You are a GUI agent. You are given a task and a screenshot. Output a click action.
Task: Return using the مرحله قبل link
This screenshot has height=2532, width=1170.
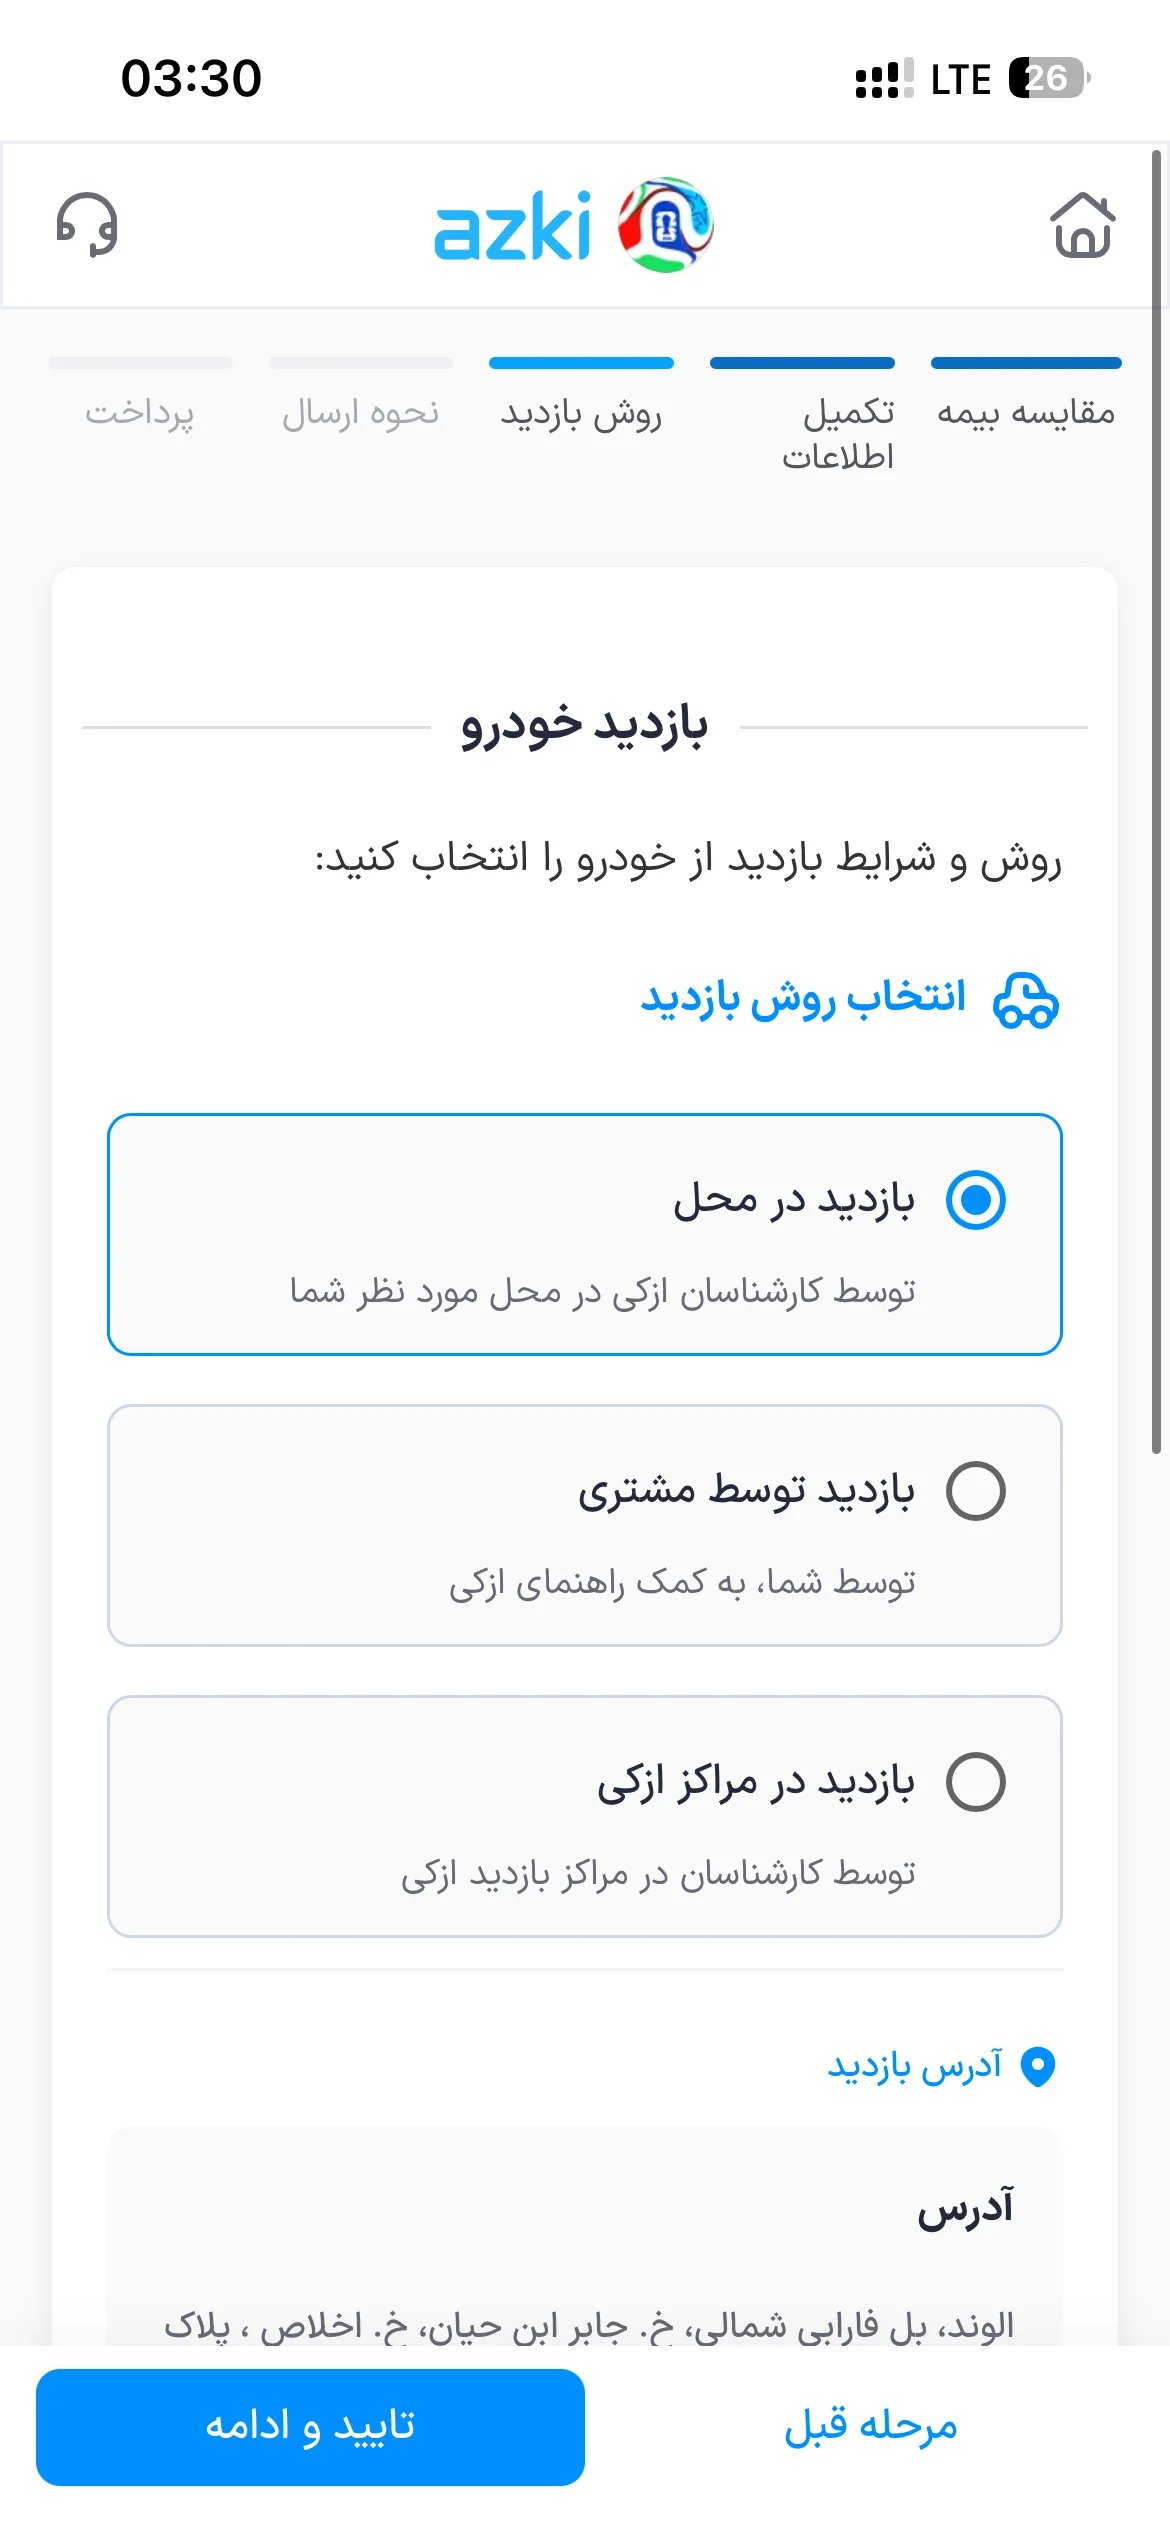click(x=870, y=2427)
